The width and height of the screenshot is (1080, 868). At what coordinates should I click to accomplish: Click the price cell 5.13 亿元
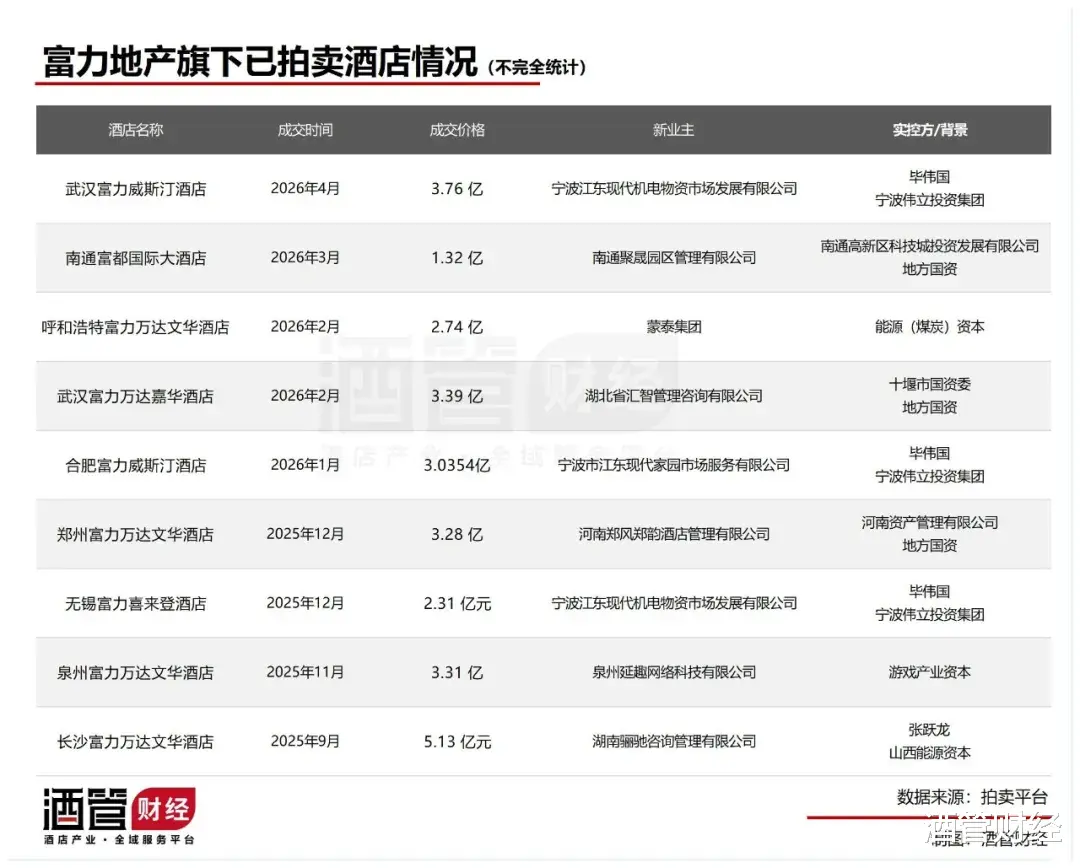coord(457,742)
